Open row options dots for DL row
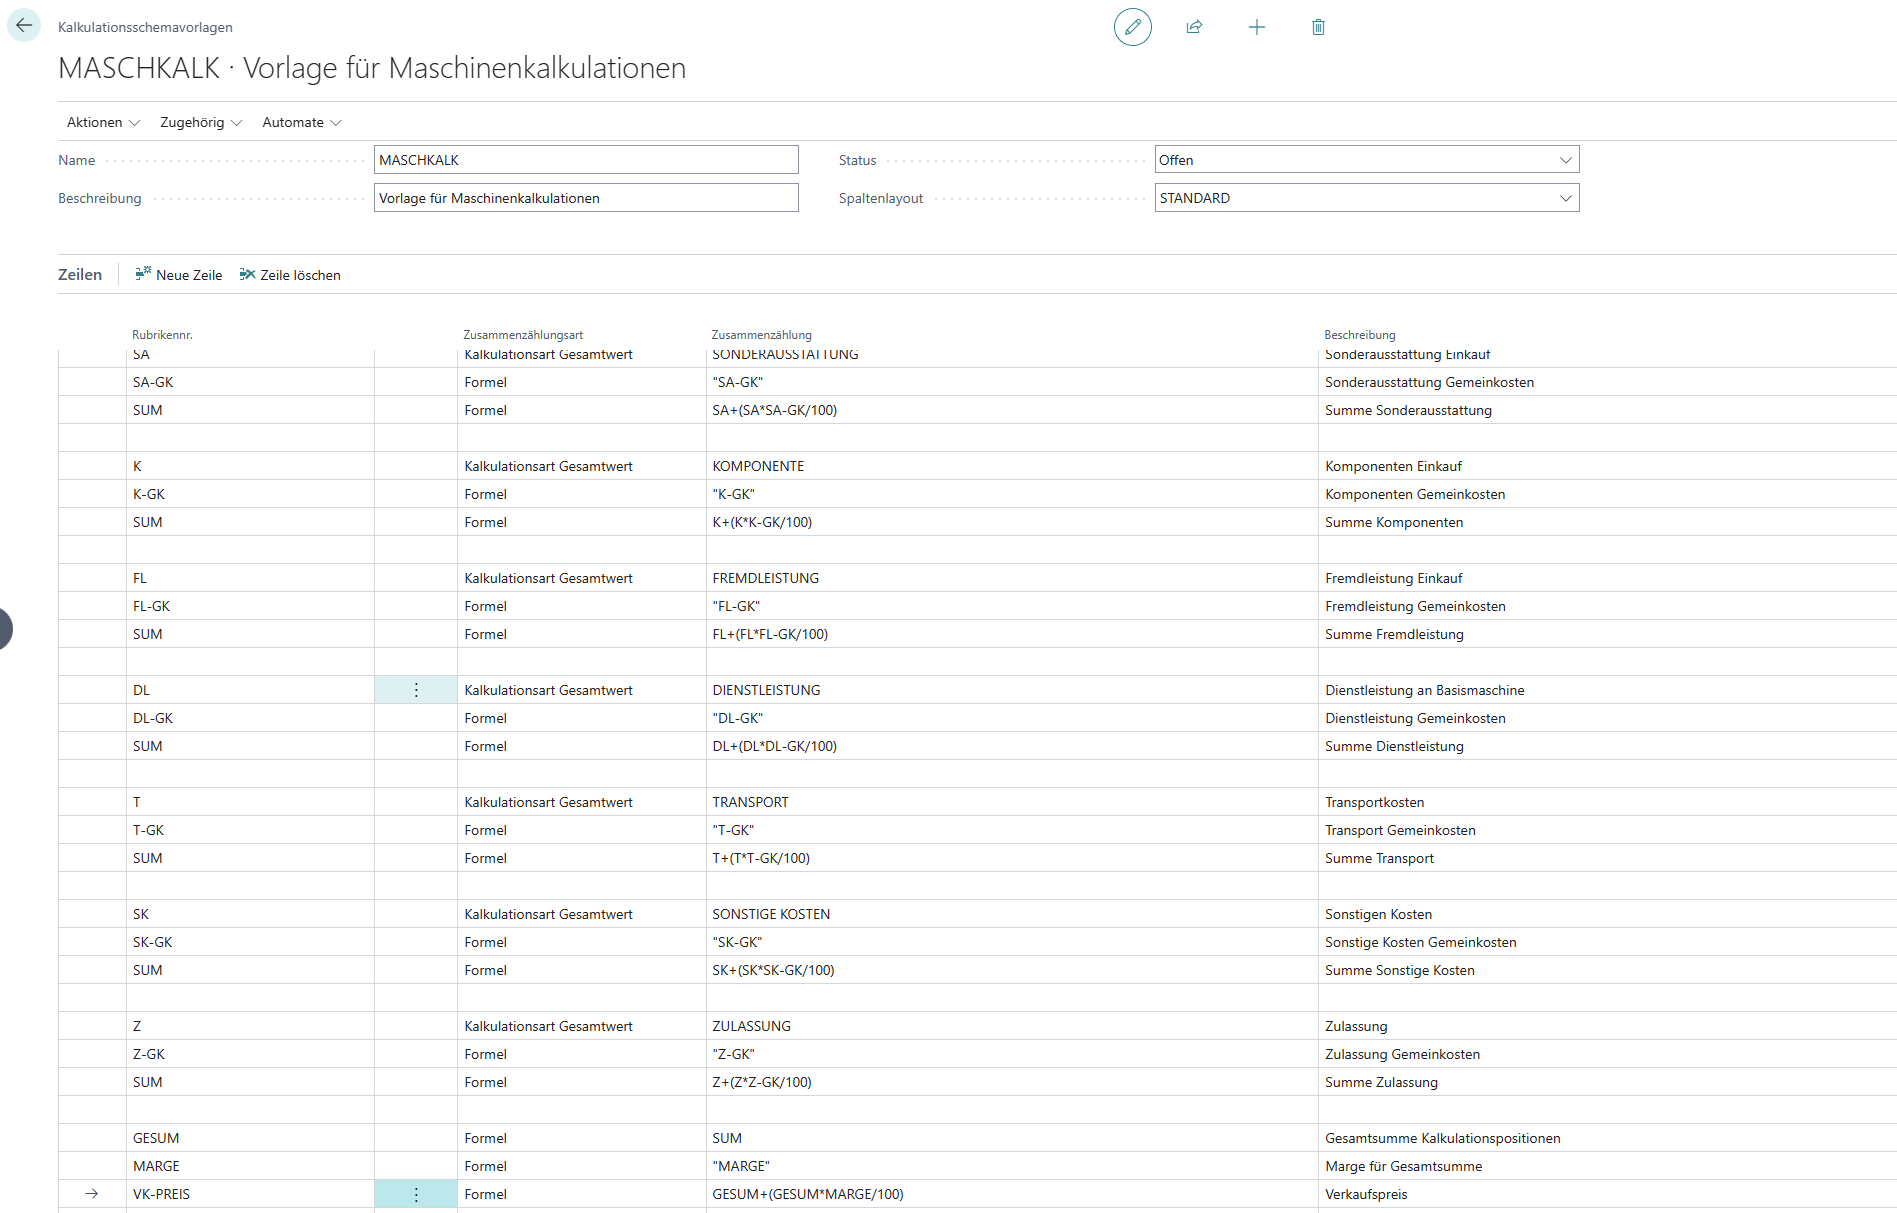 416,690
